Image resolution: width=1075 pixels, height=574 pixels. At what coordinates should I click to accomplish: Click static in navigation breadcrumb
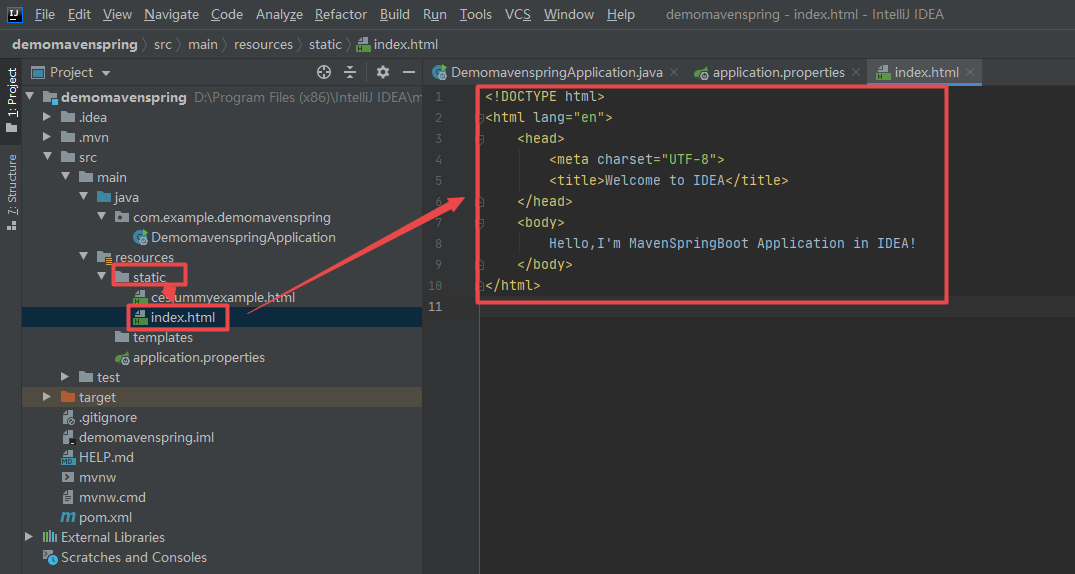tap(325, 45)
